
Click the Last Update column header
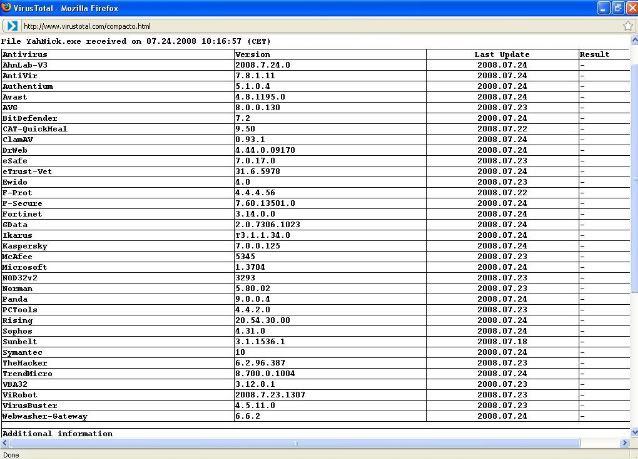[x=502, y=55]
